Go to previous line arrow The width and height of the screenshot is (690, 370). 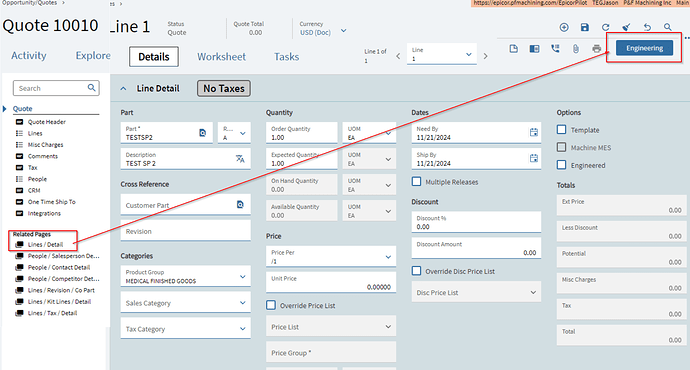tap(398, 56)
